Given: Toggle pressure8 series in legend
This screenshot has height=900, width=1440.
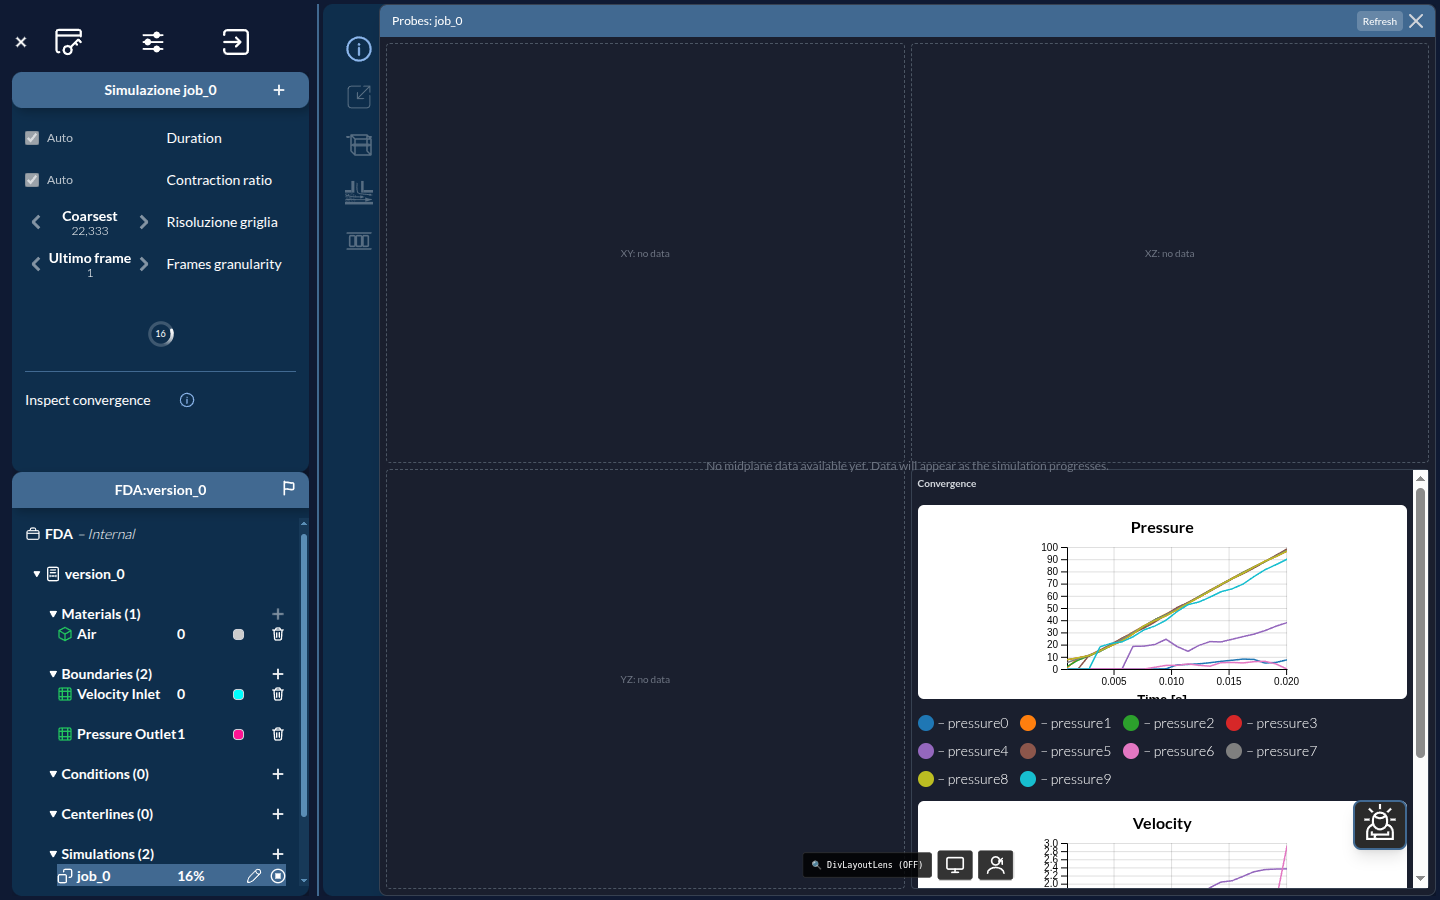Looking at the screenshot, I should (963, 779).
